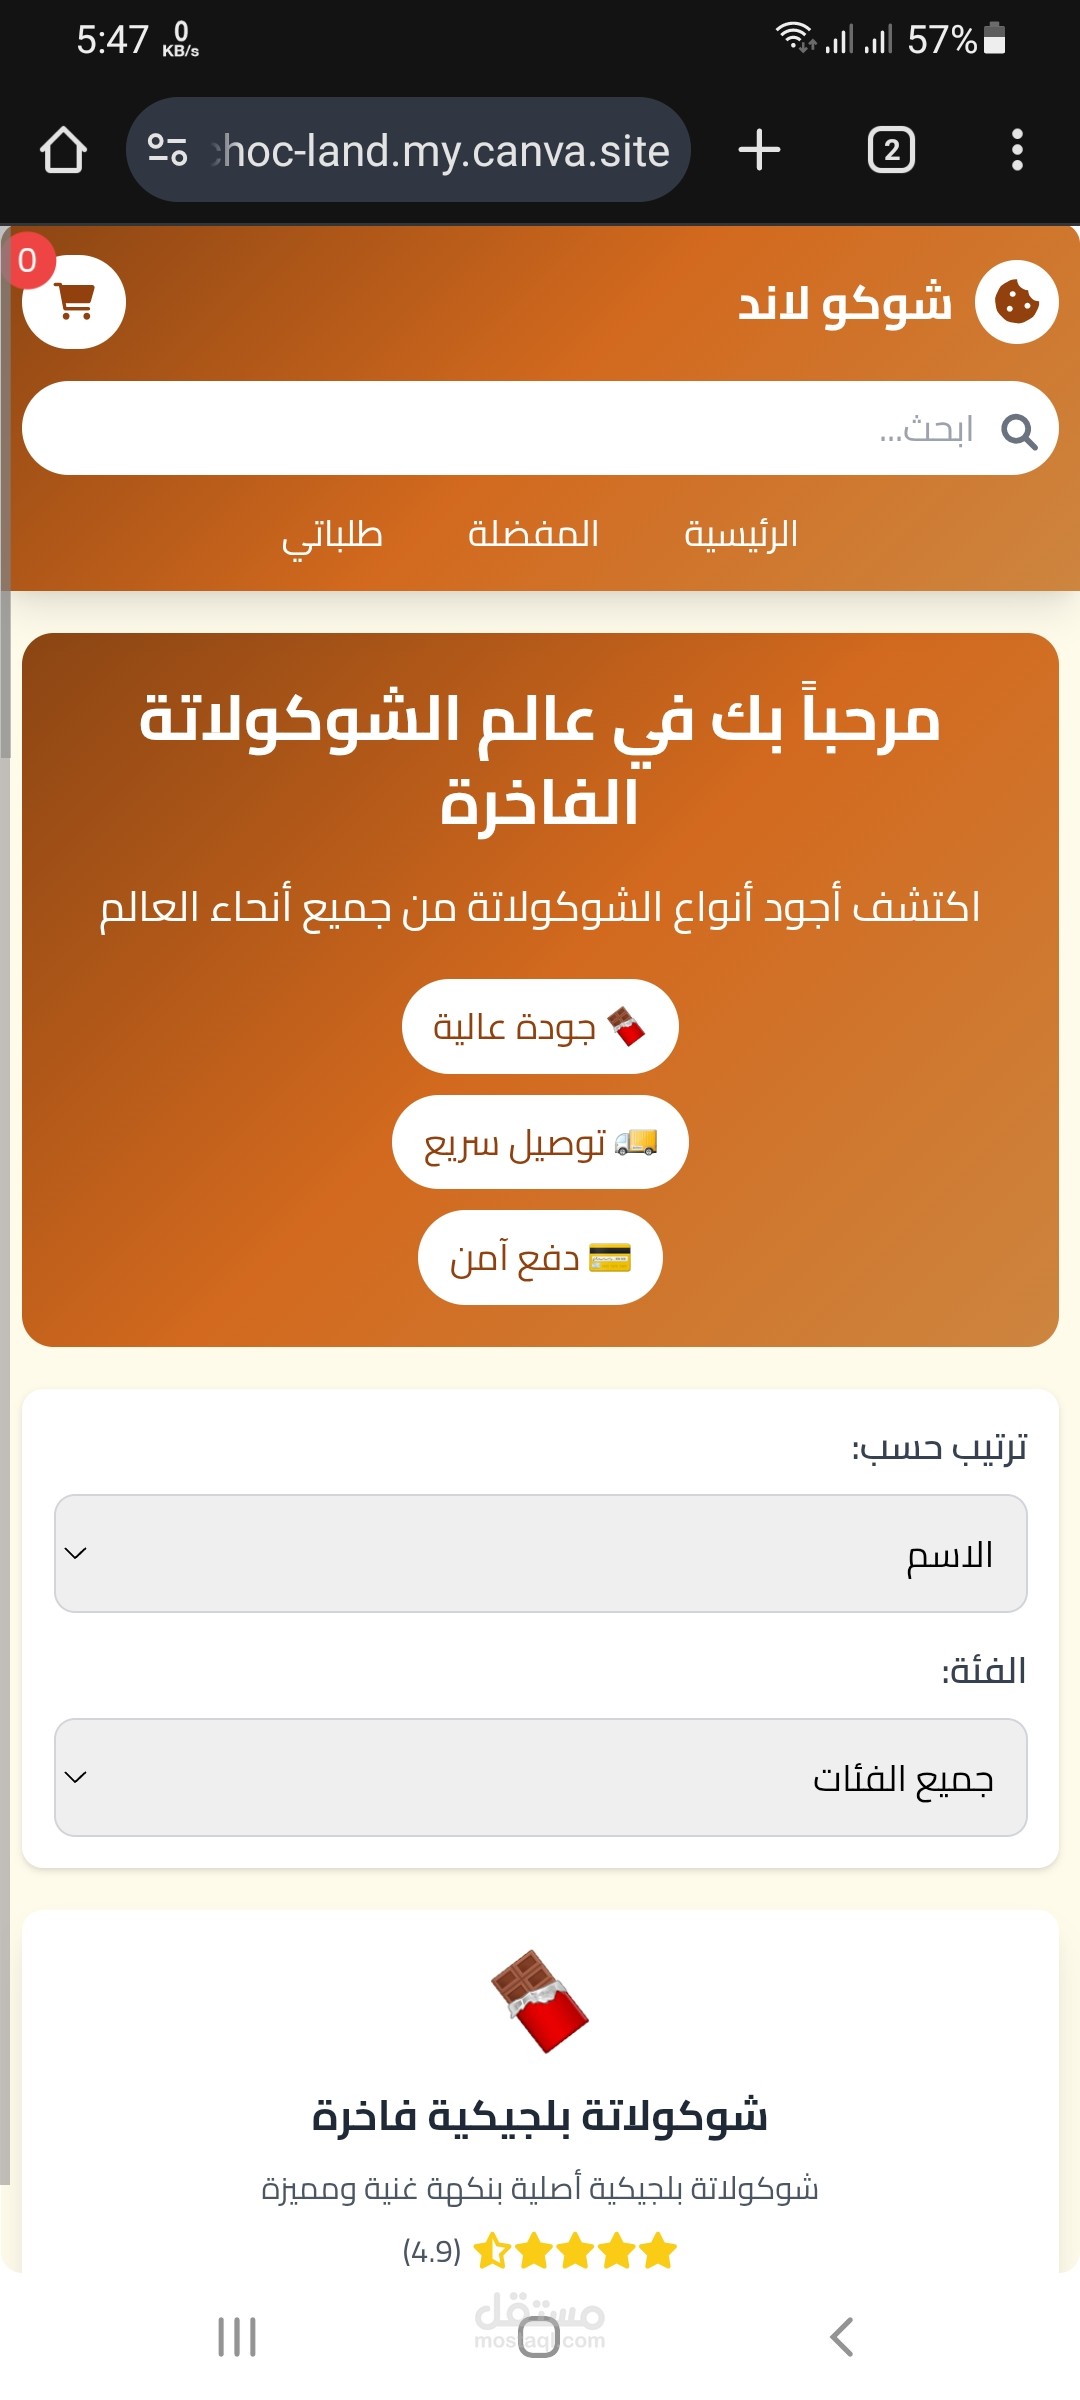Image resolution: width=1080 pixels, height=2400 pixels.
Task: Go to browser home page
Action: tap(63, 150)
